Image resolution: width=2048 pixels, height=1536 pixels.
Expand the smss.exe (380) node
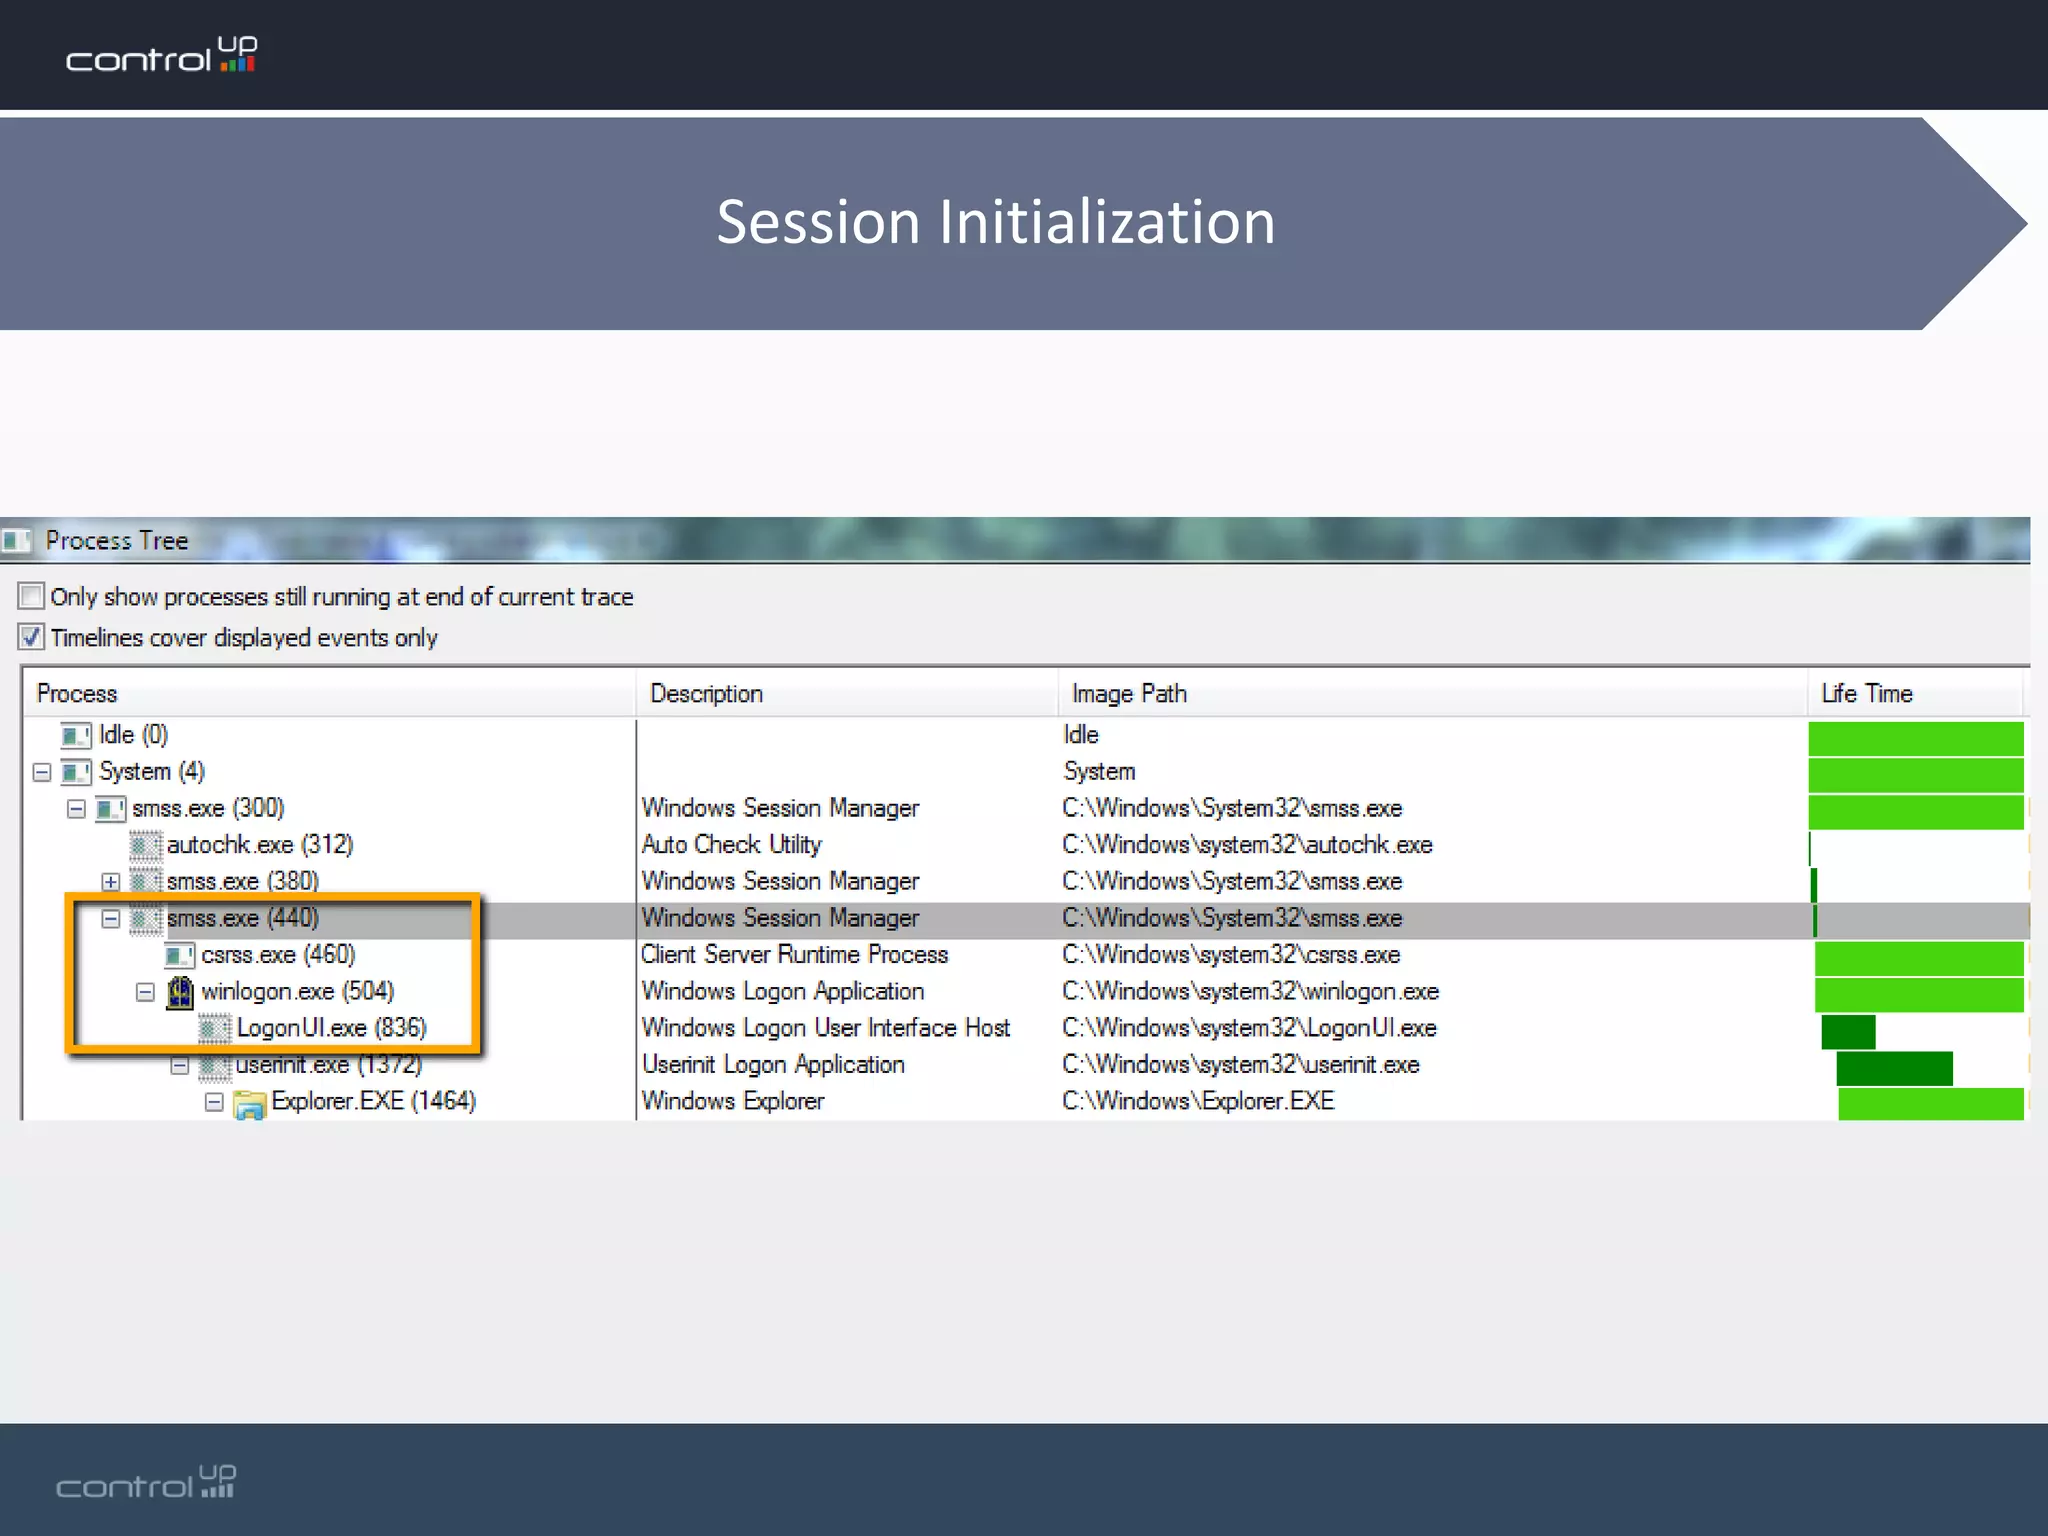[111, 882]
